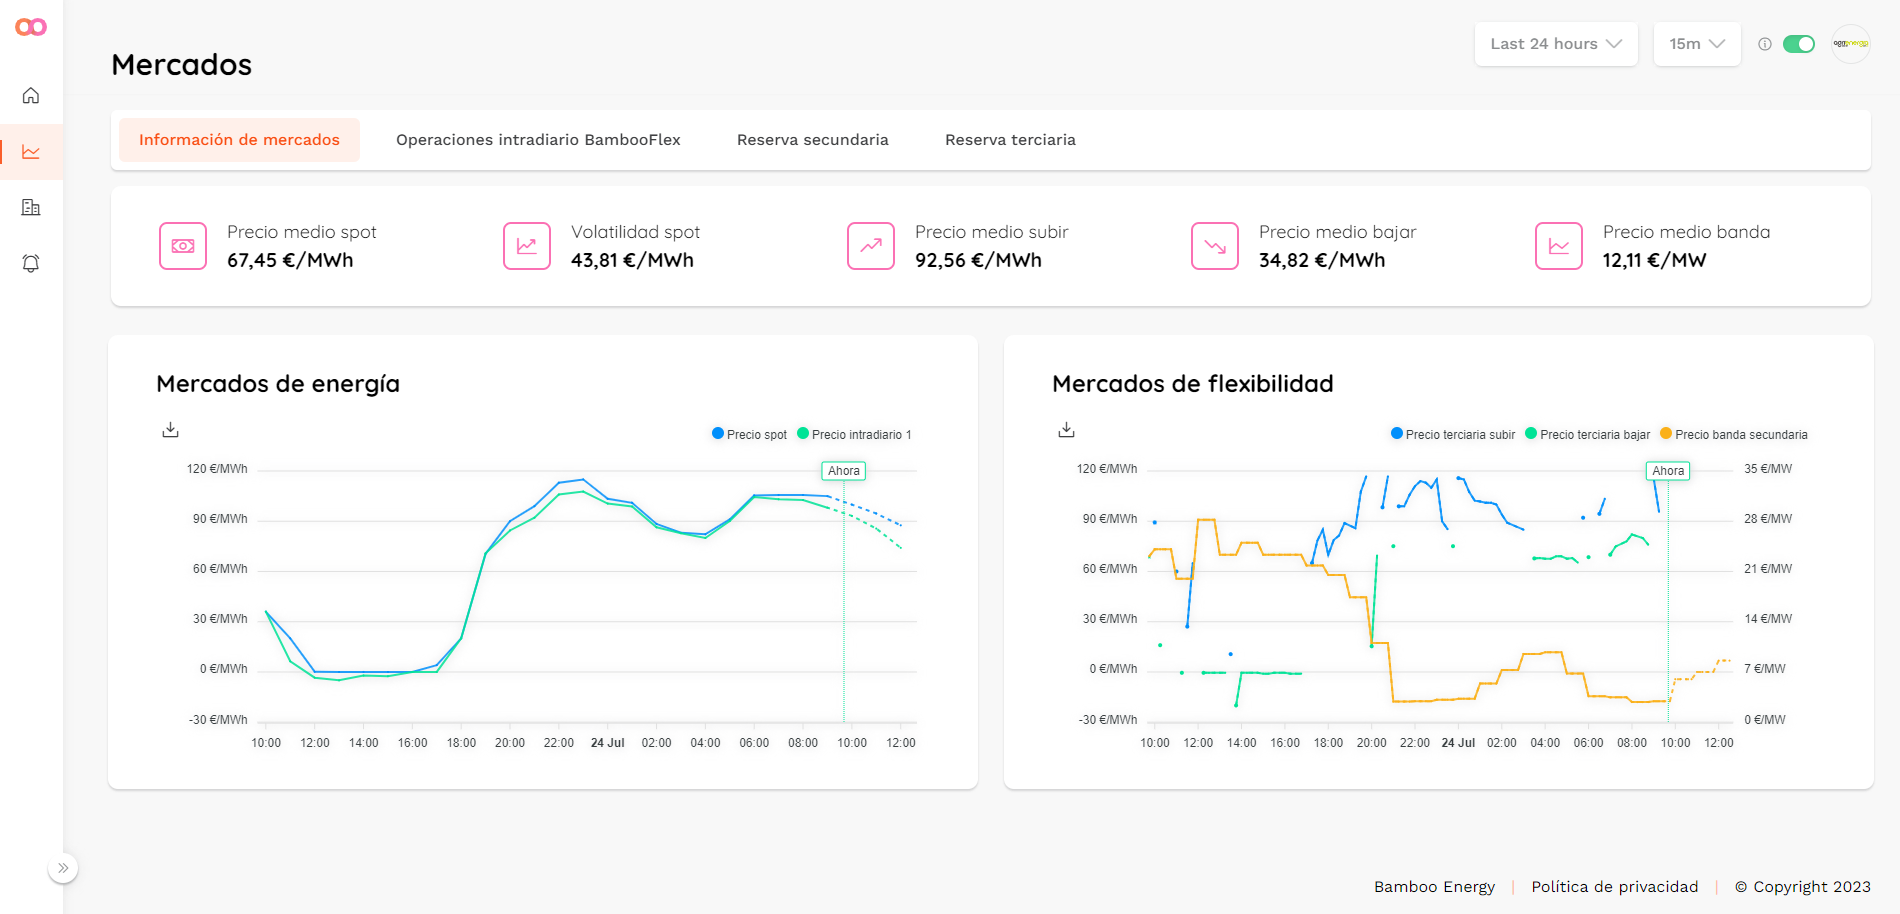Switch to Reserva secundaria tab
This screenshot has width=1900, height=914.
click(812, 140)
